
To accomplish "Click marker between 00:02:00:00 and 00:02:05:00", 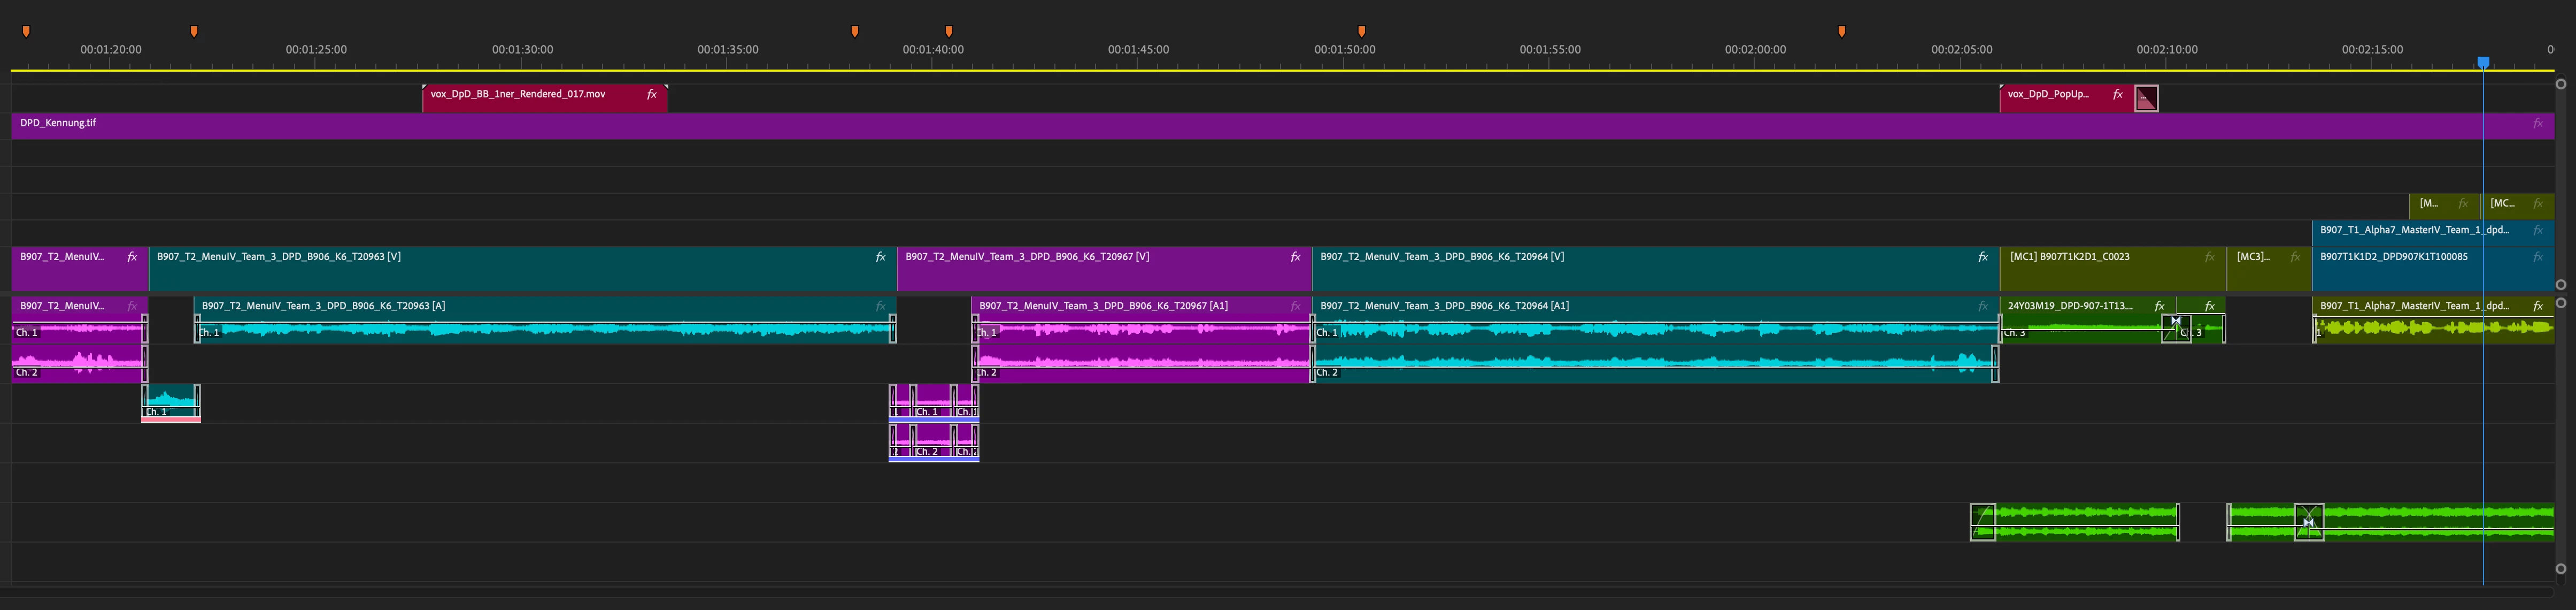I will click(x=1841, y=32).
